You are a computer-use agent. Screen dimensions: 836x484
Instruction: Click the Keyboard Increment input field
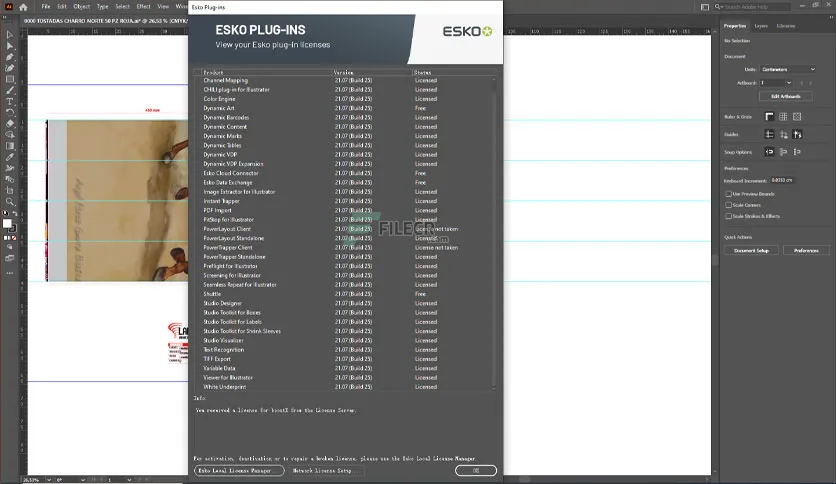(783, 180)
